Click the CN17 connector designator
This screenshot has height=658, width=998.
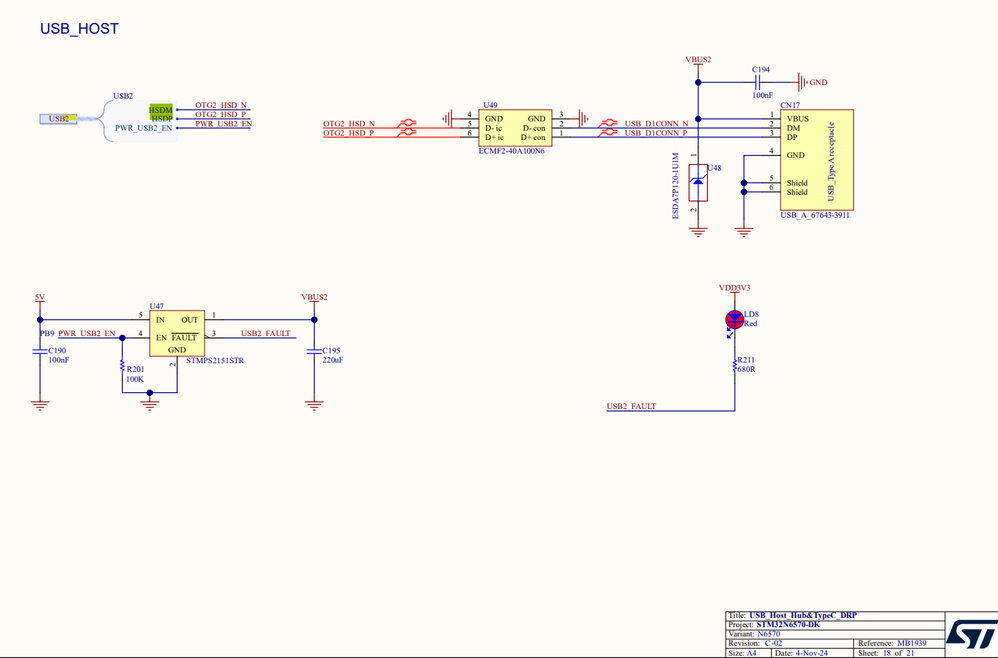pos(790,105)
